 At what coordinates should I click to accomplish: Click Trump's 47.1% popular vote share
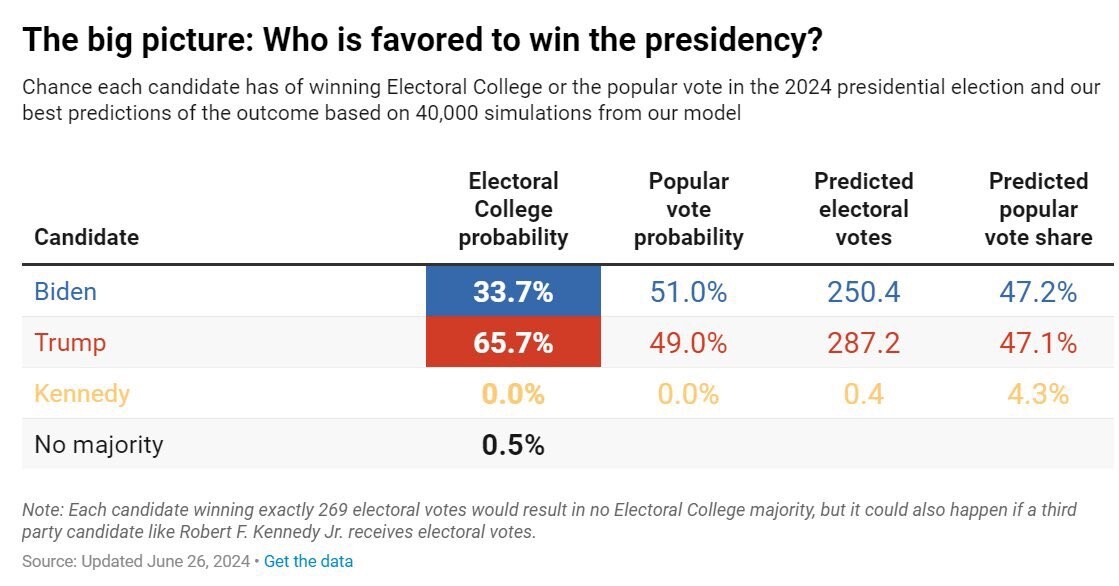tap(1038, 343)
